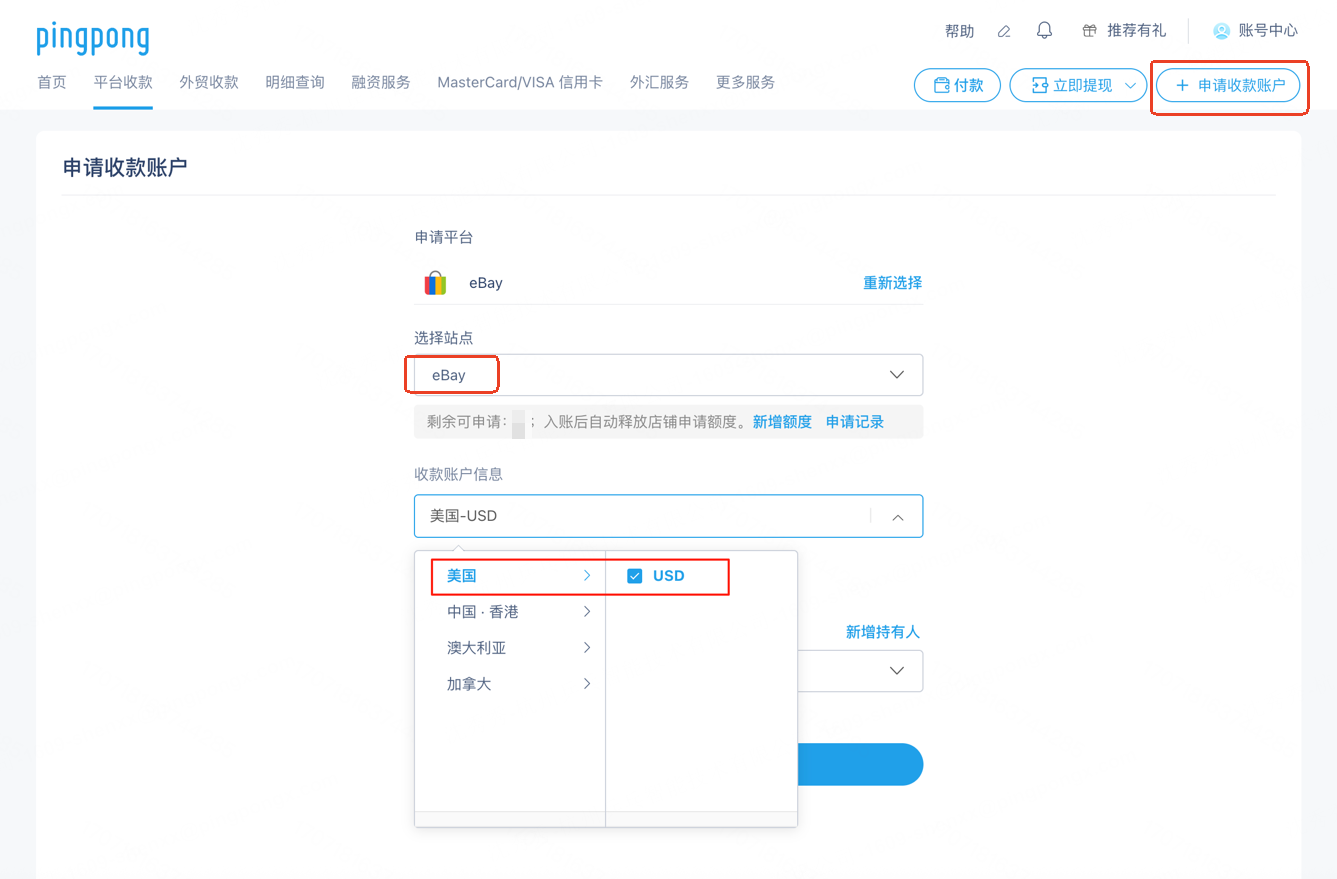Click the 新增额度 link
The height and width of the screenshot is (879, 1337).
point(782,422)
